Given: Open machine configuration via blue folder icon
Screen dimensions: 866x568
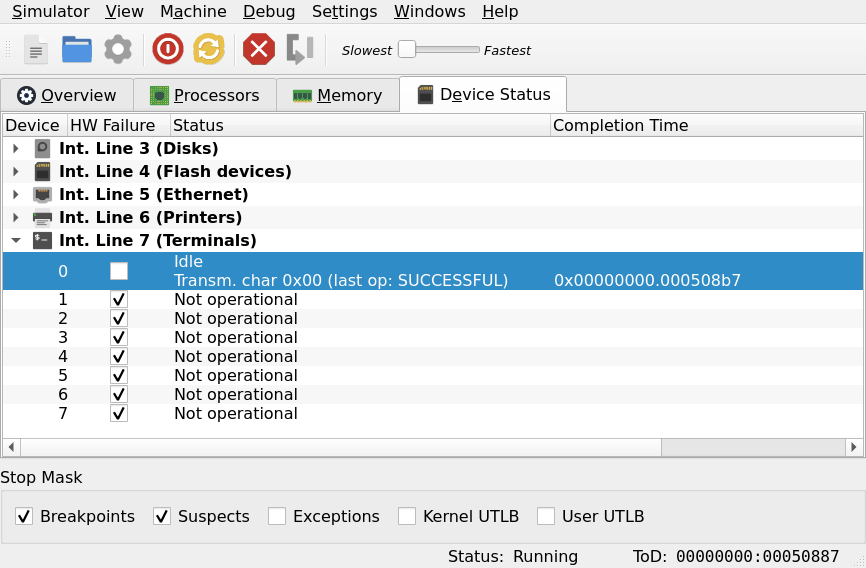Looking at the screenshot, I should (77, 50).
